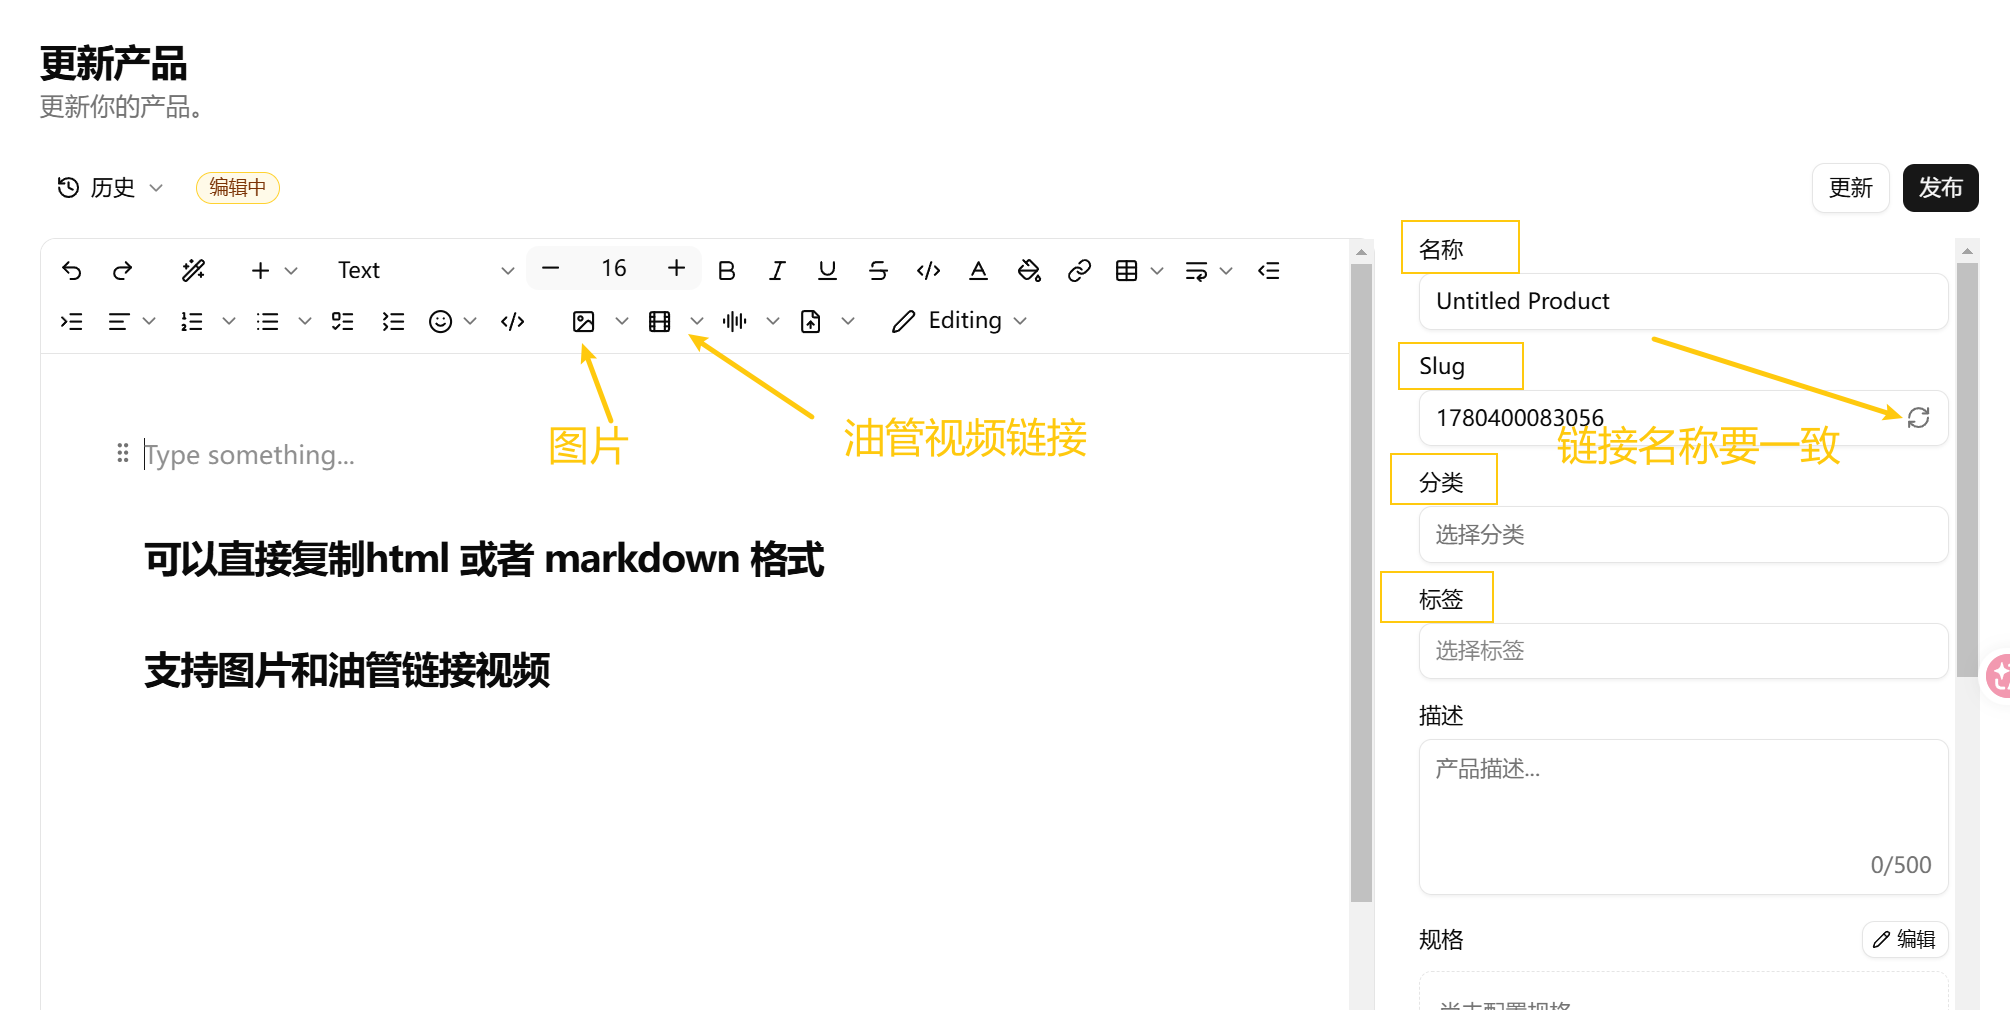The height and width of the screenshot is (1010, 2010).
Task: Click the Type something placeholder line
Action: 250,455
